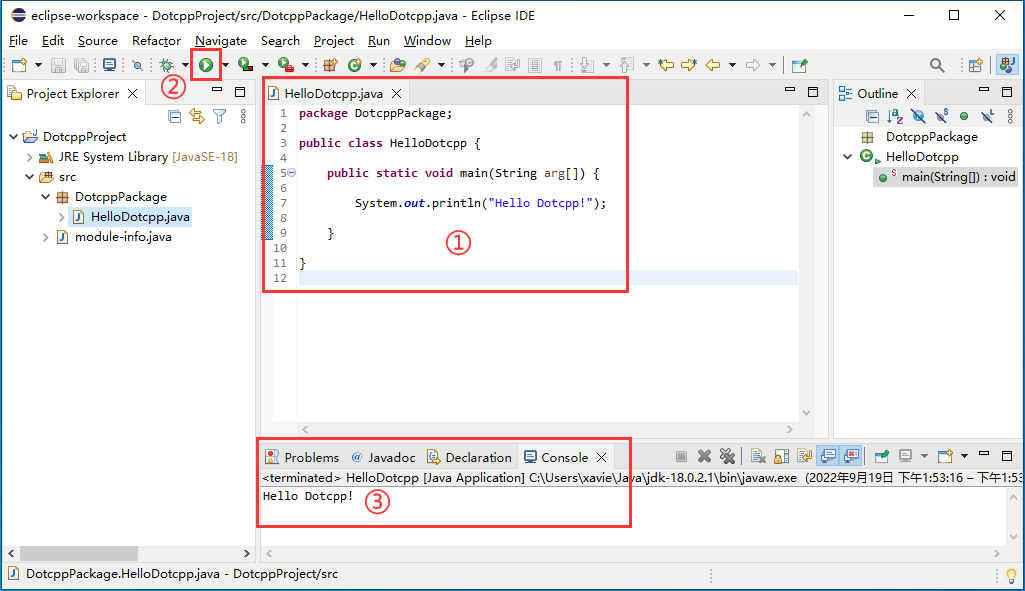Click the toolbar Search magnifier icon

coord(937,65)
